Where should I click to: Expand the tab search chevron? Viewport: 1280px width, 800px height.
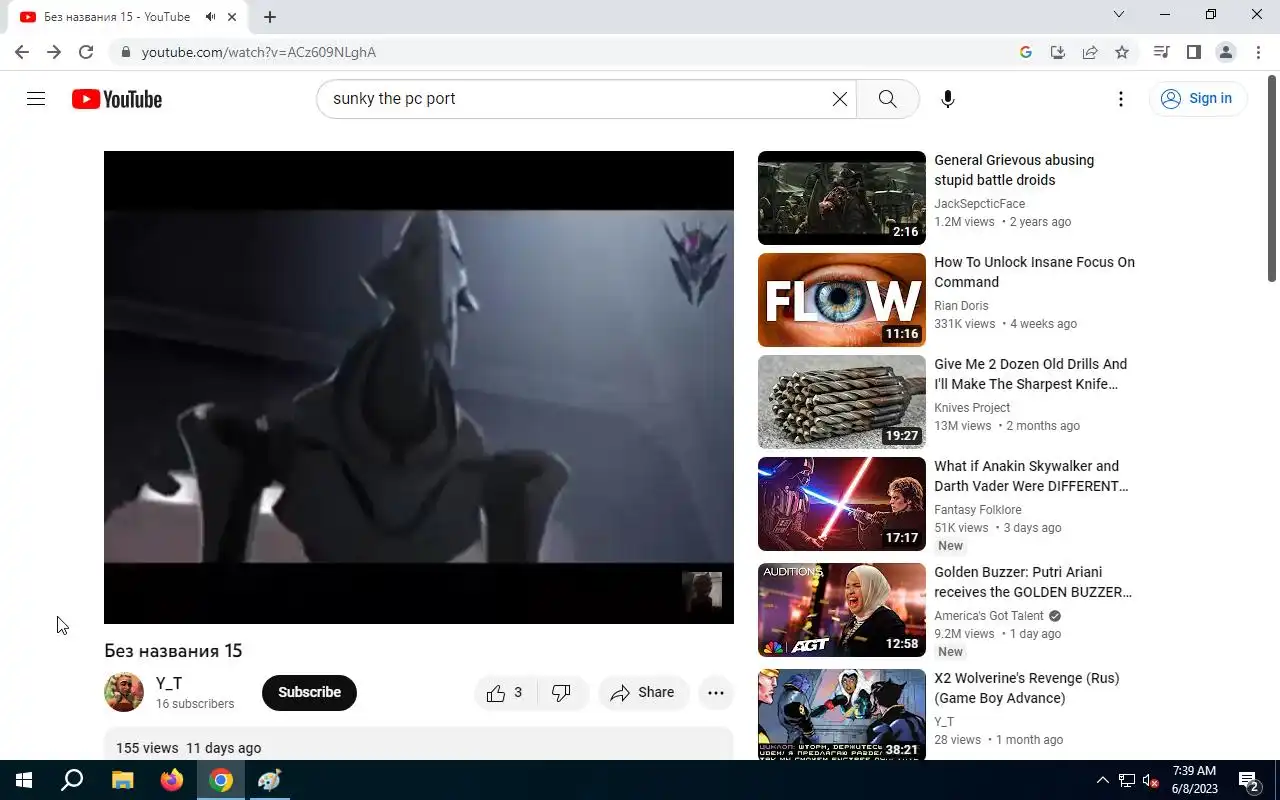[x=1119, y=14]
